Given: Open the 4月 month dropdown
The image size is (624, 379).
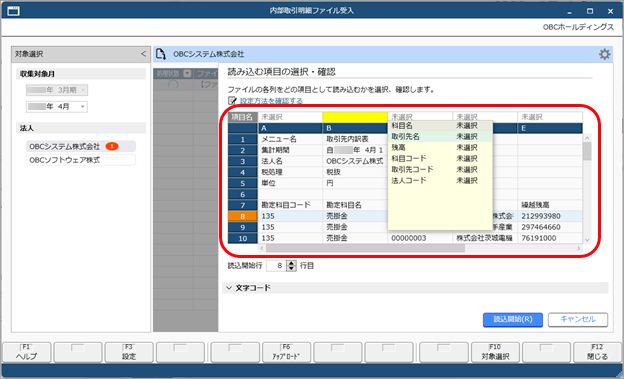Looking at the screenshot, I should (x=57, y=107).
